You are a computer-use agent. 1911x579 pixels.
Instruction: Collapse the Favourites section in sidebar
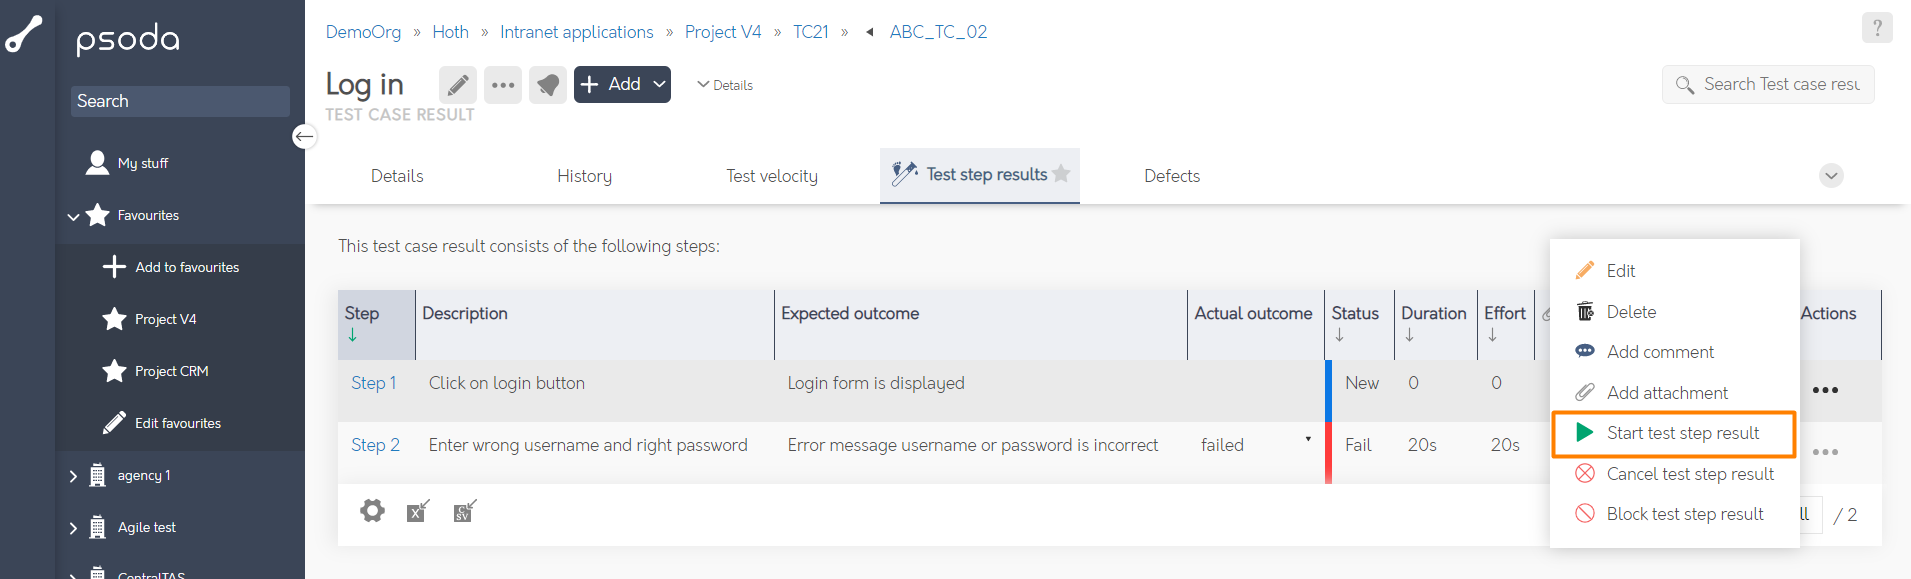pos(72,215)
